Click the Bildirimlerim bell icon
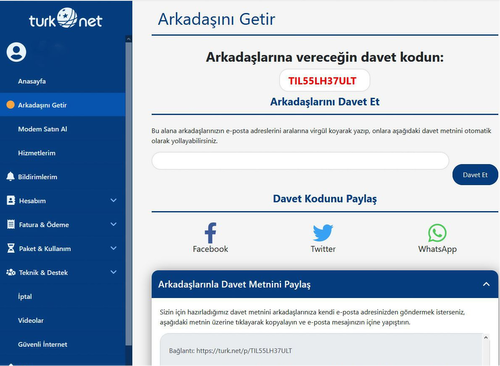The image size is (500, 366). click(x=10, y=176)
